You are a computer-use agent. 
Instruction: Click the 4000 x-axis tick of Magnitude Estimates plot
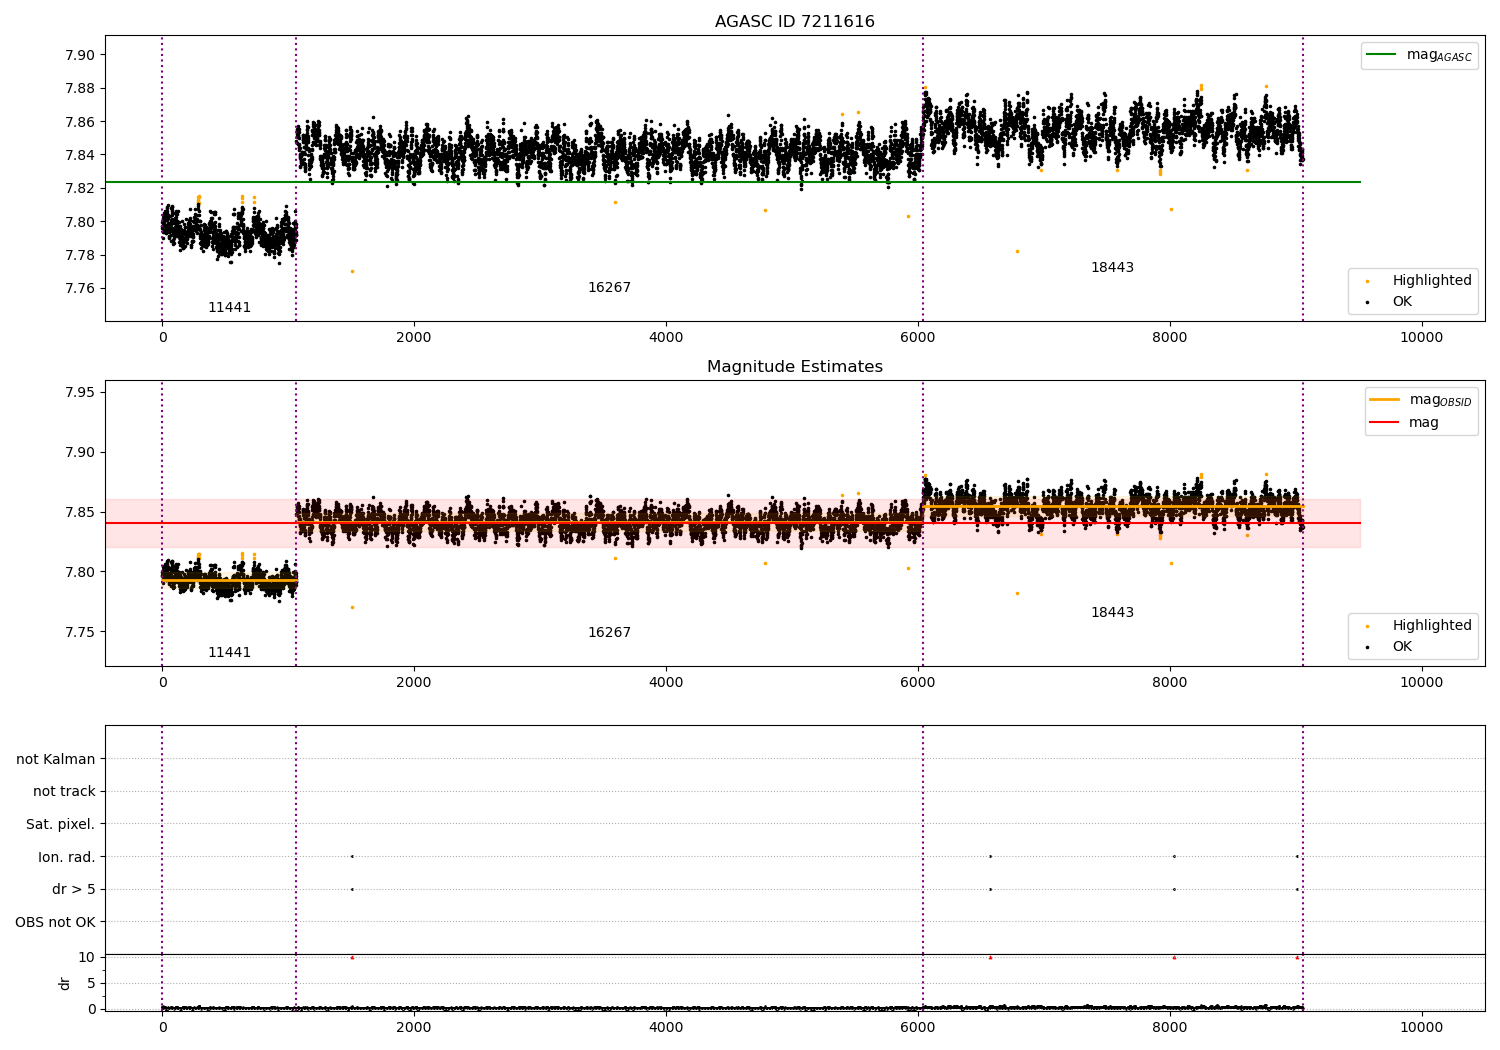coord(666,683)
